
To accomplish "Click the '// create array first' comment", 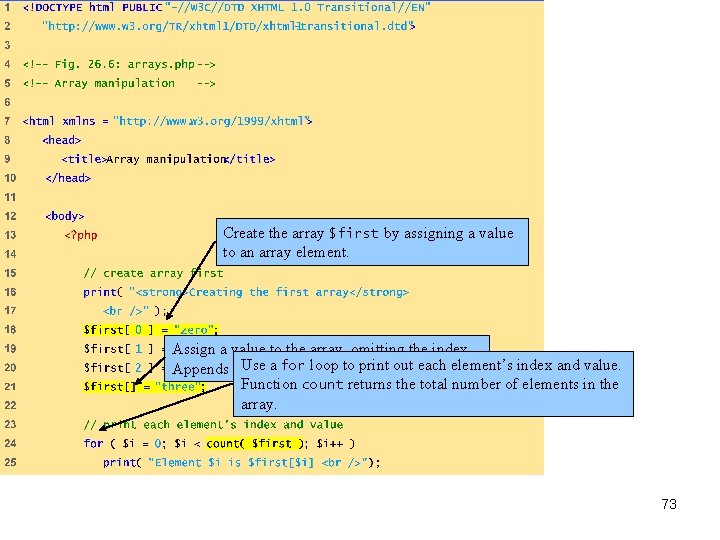I will coord(153,273).
